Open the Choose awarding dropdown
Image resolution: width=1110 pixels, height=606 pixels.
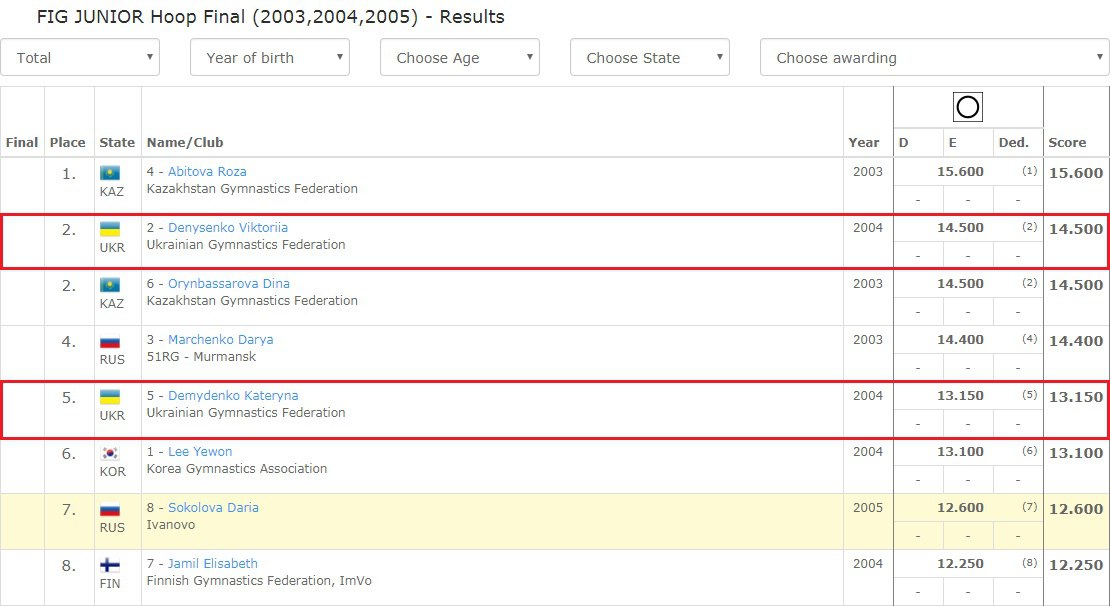(934, 58)
